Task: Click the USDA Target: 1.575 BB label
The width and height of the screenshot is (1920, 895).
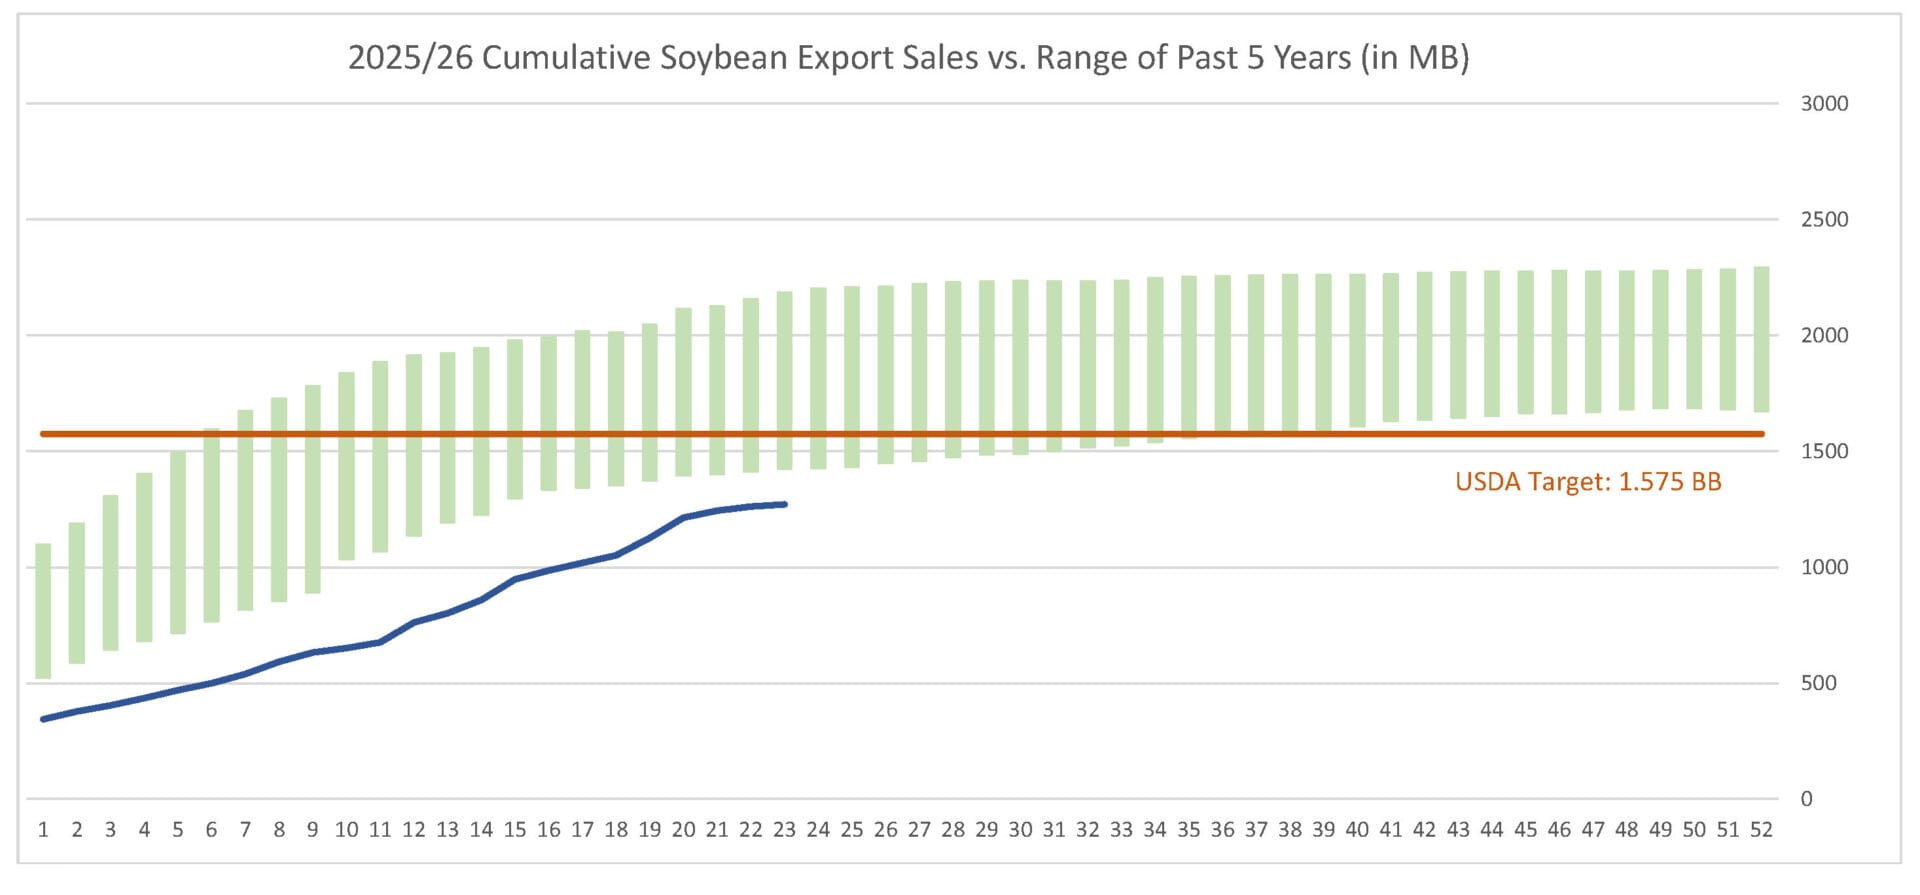Action: pos(1587,482)
